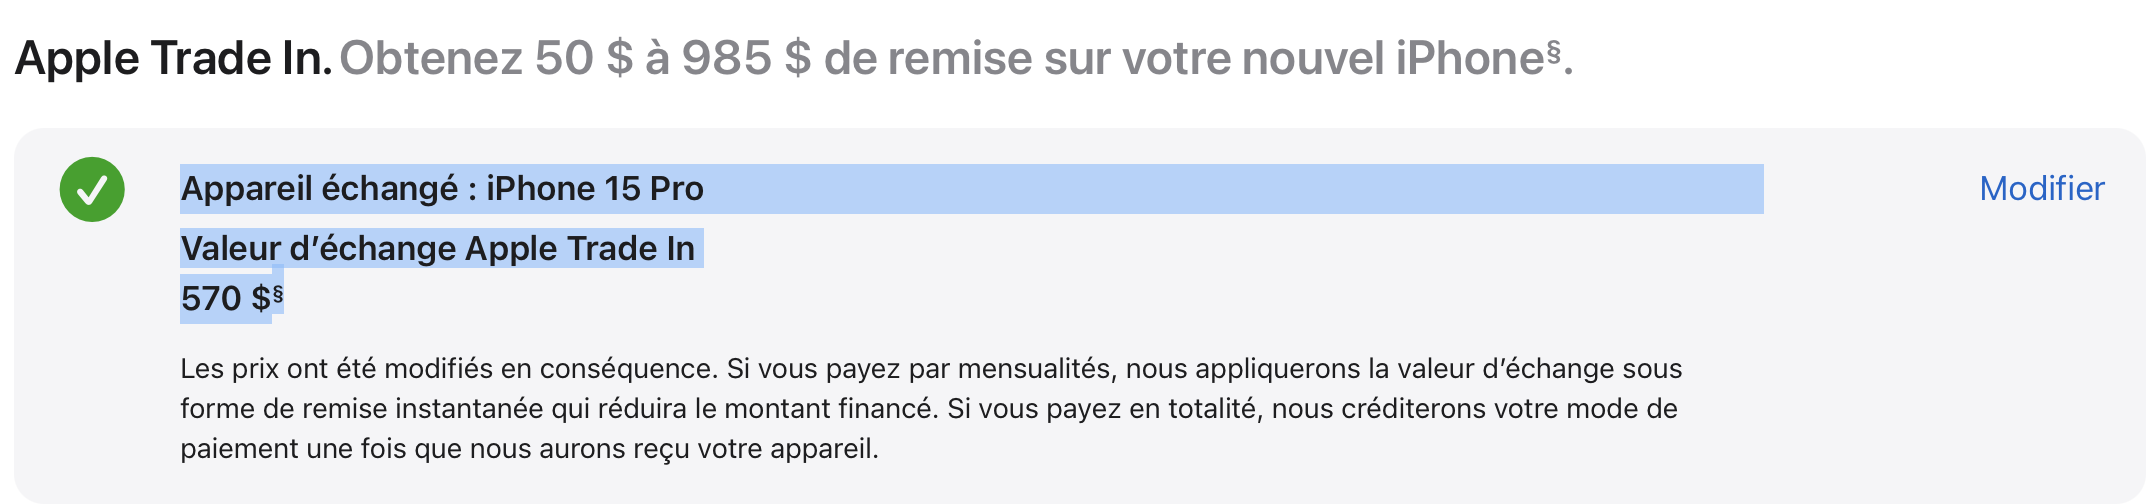Click the word "mensualités" in the paragraph

tap(1035, 369)
